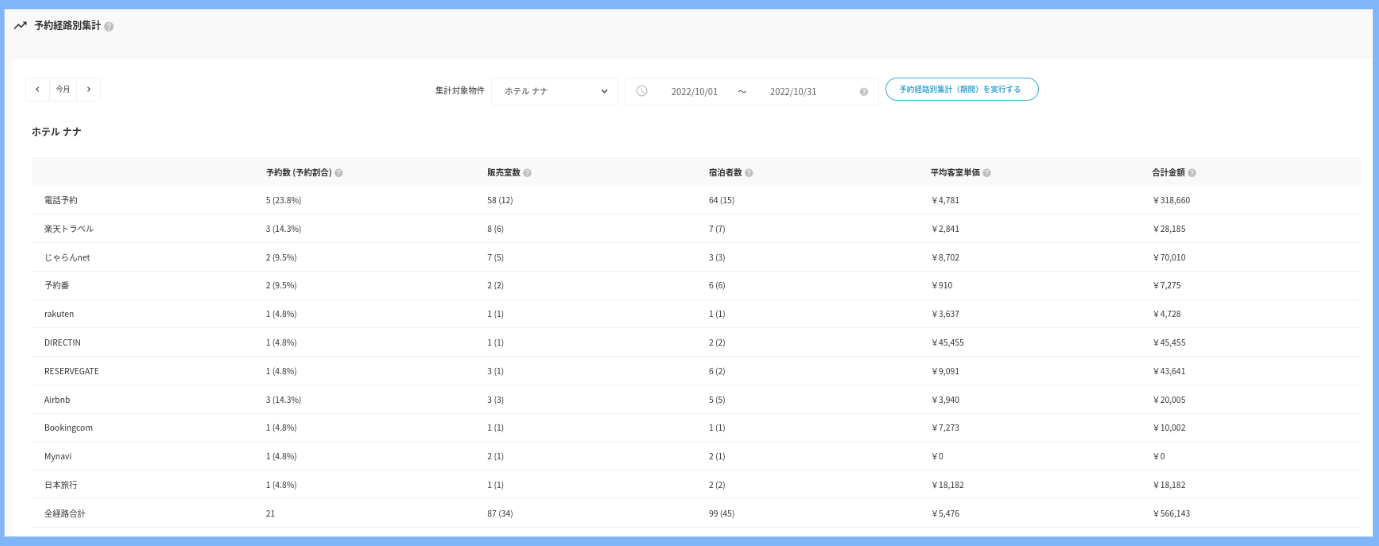Click the help icon next to 予約数 (予約割合)

[x=339, y=173]
